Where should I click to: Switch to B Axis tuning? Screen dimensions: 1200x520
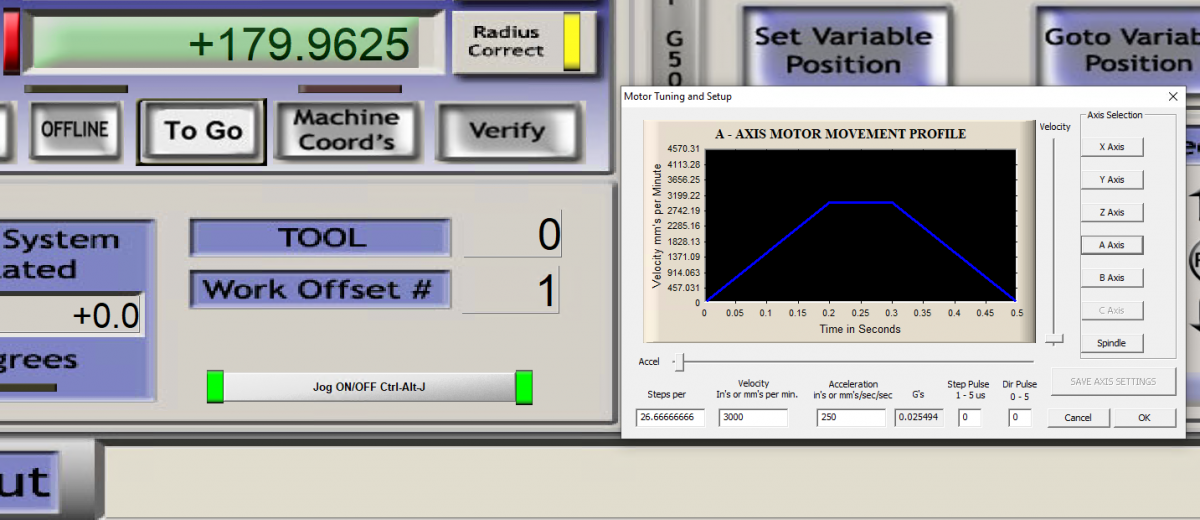pyautogui.click(x=1111, y=278)
